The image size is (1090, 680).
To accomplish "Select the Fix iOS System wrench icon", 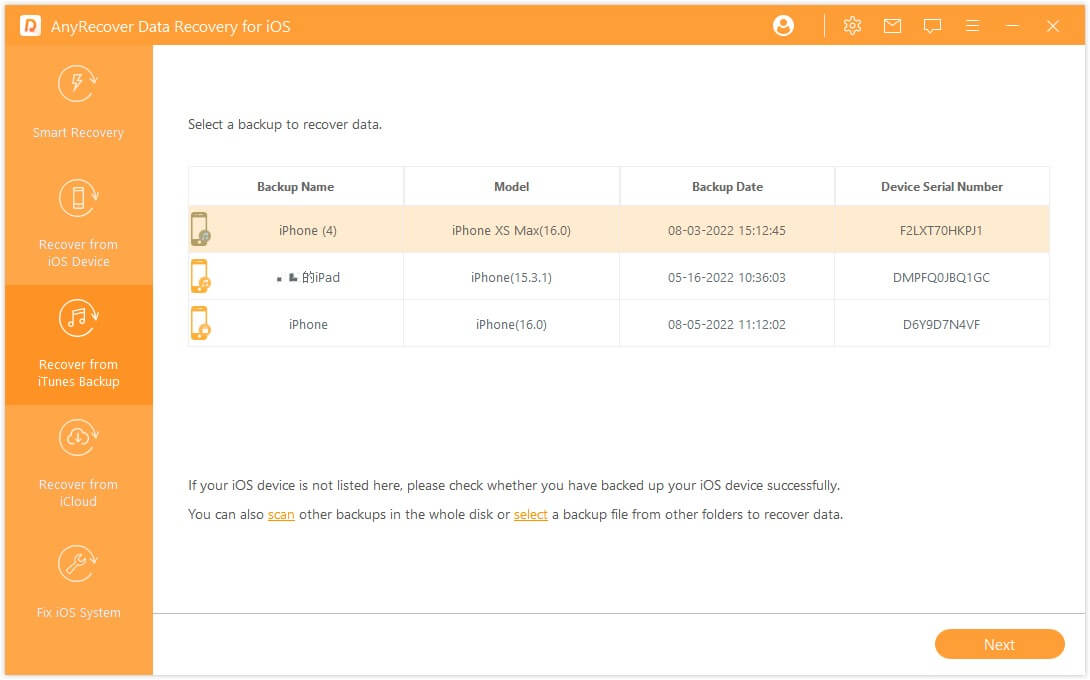I will click(77, 563).
